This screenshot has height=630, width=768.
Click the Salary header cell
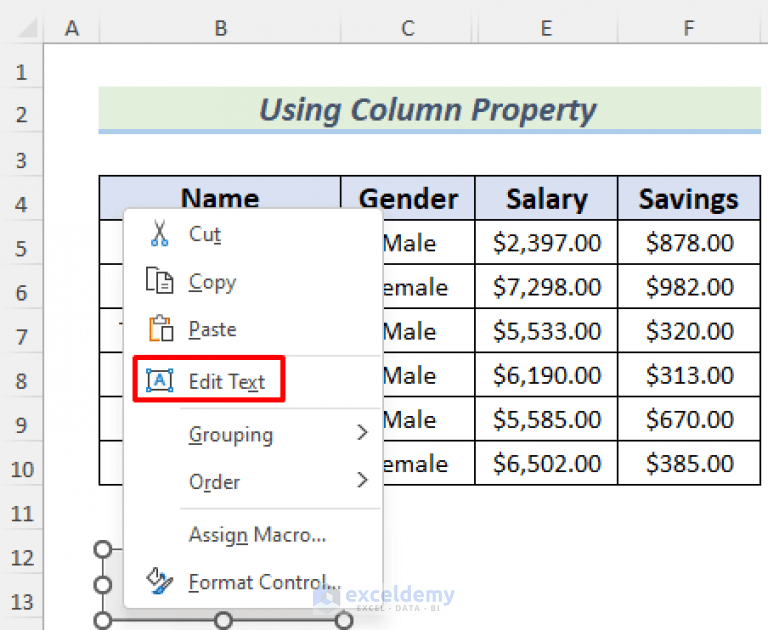pos(546,198)
